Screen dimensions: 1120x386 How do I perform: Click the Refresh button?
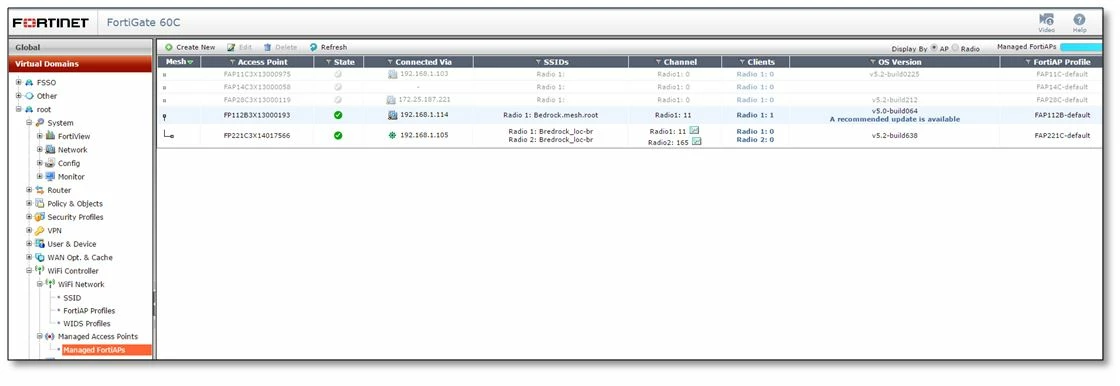click(328, 47)
